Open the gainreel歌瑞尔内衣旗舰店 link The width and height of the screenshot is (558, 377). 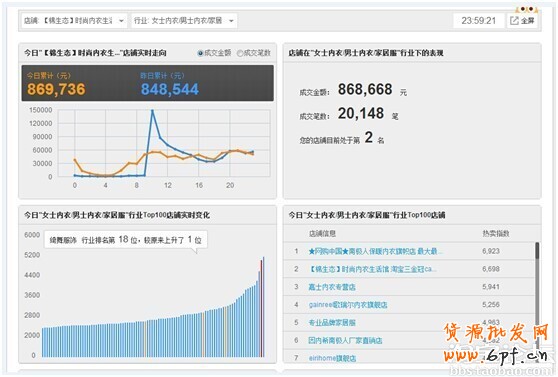[348, 305]
